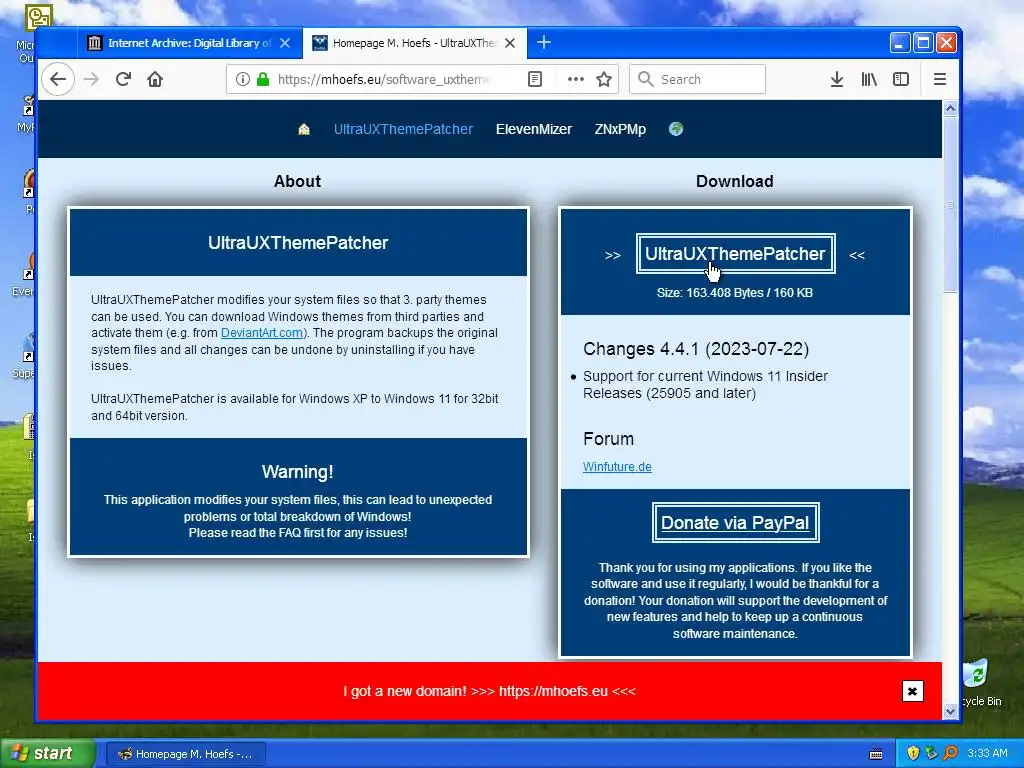1024x768 pixels.
Task: Click the 'Warning!' heading text
Action: 298,472
